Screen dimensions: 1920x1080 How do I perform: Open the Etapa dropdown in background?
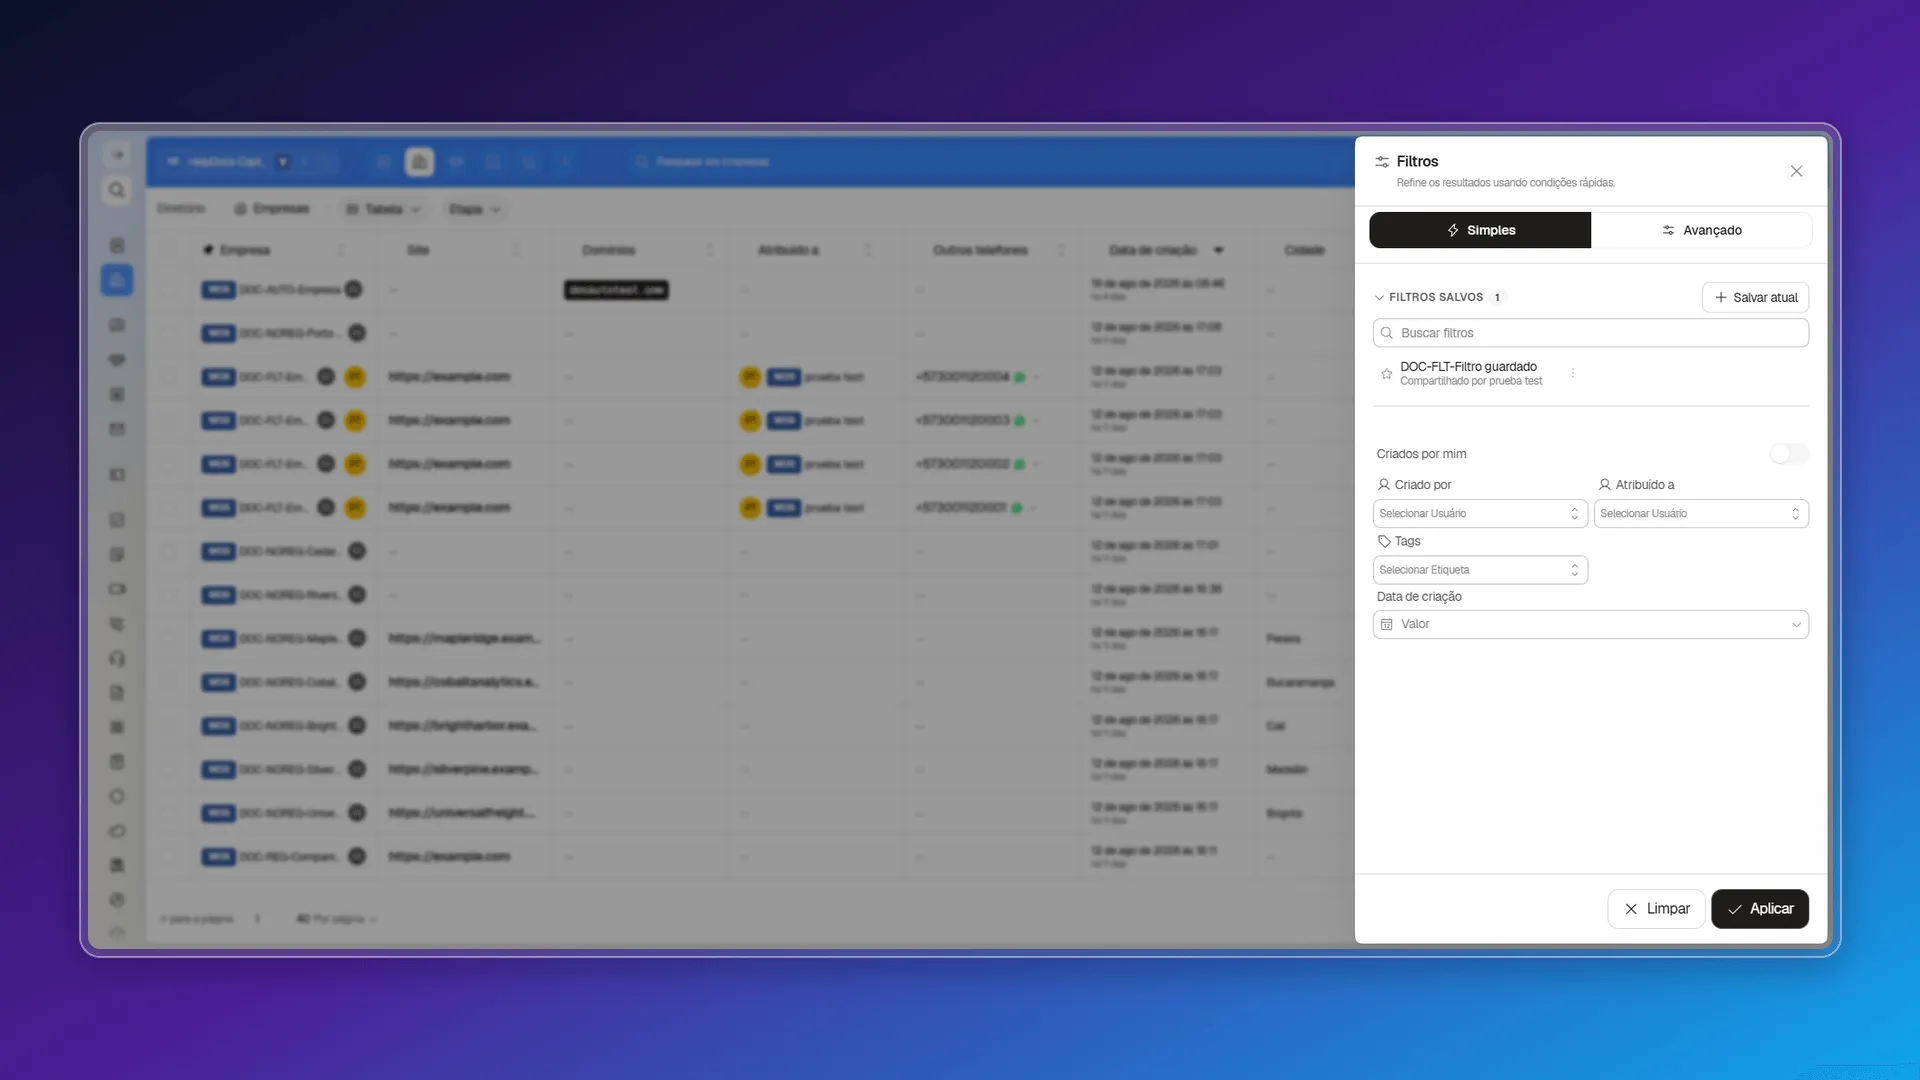(474, 209)
